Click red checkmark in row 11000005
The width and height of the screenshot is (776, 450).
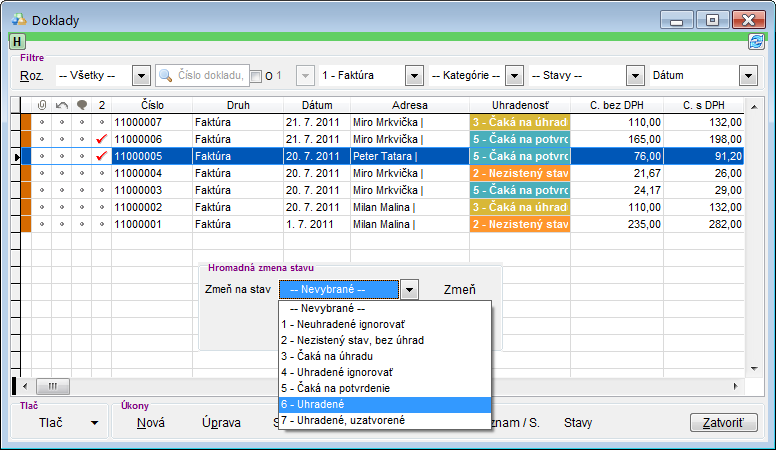click(x=101, y=156)
